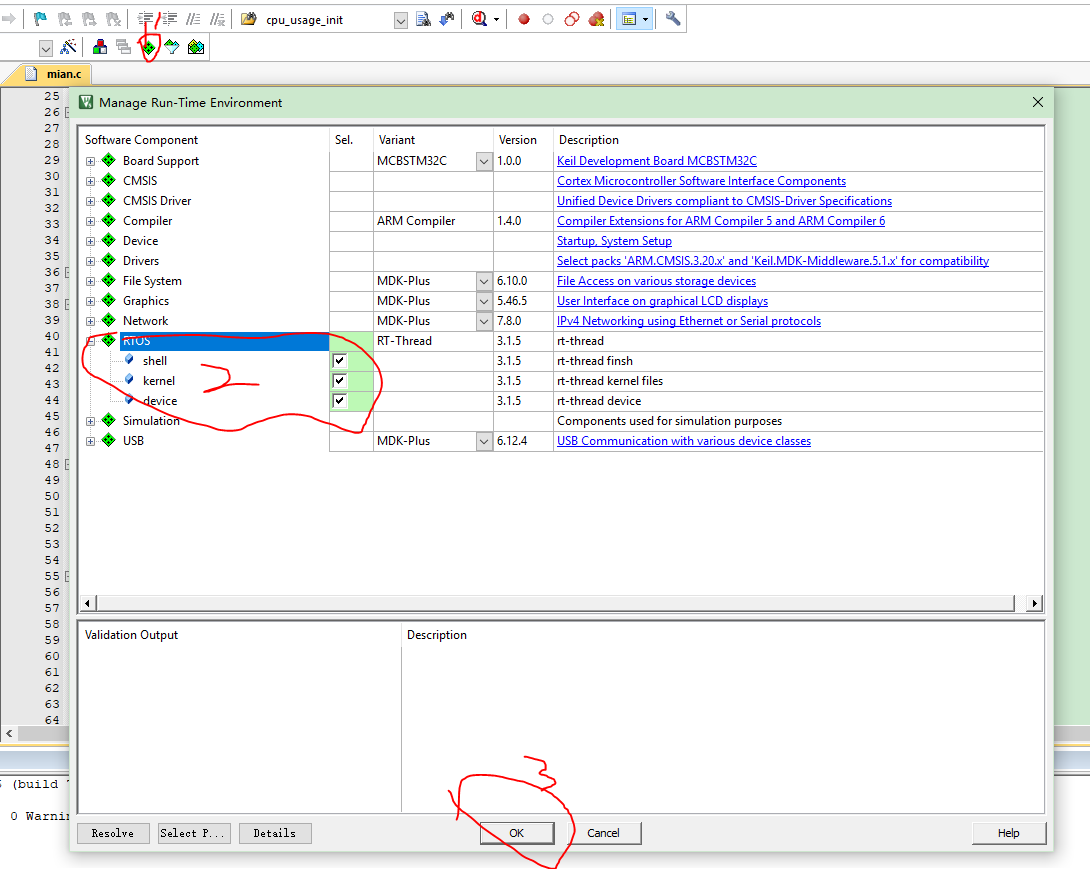
Task: Toggle the device component checkbox
Action: click(339, 401)
